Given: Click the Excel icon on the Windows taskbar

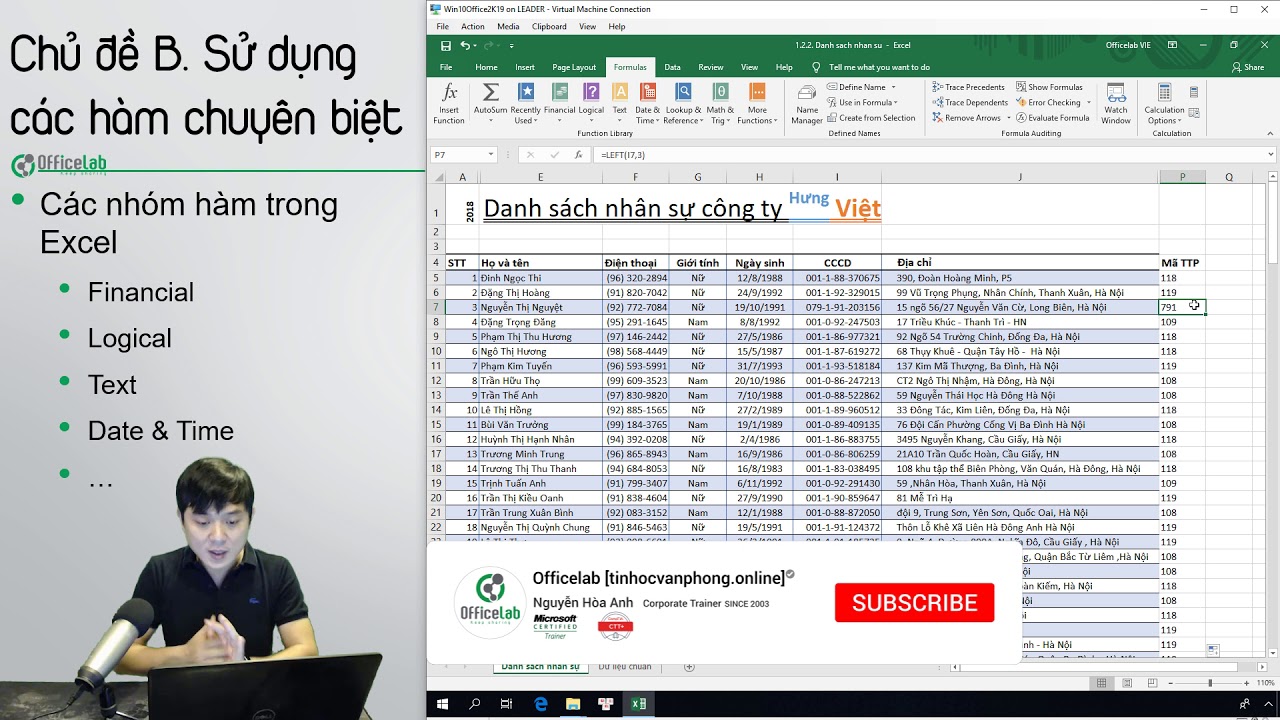Looking at the screenshot, I should coord(638,704).
